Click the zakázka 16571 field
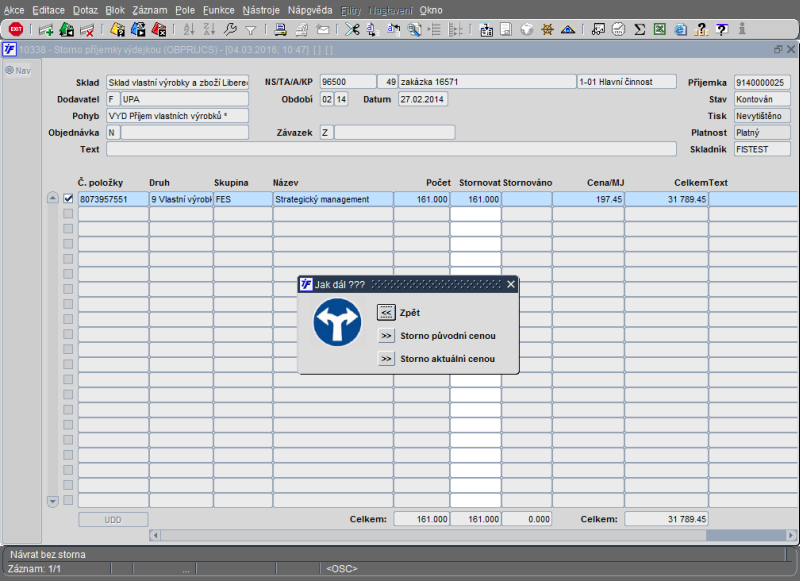The image size is (800, 581). [x=487, y=82]
